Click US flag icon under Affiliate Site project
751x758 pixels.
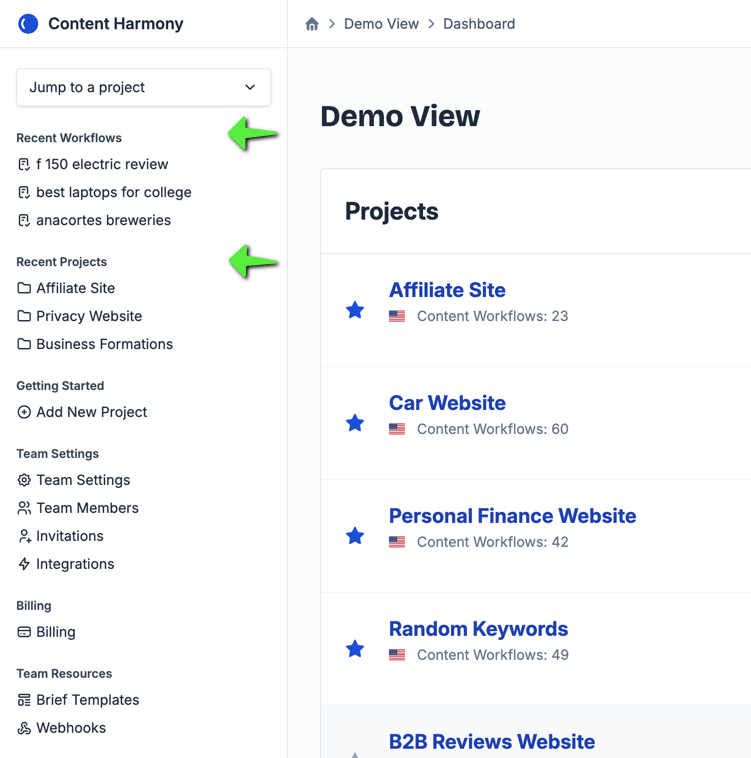point(397,316)
